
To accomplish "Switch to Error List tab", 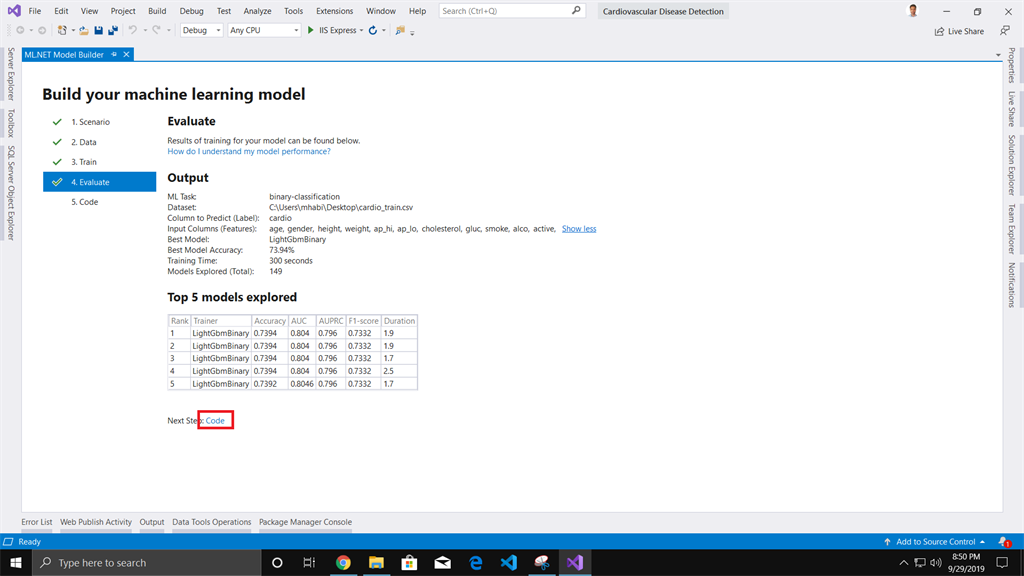I will point(37,522).
